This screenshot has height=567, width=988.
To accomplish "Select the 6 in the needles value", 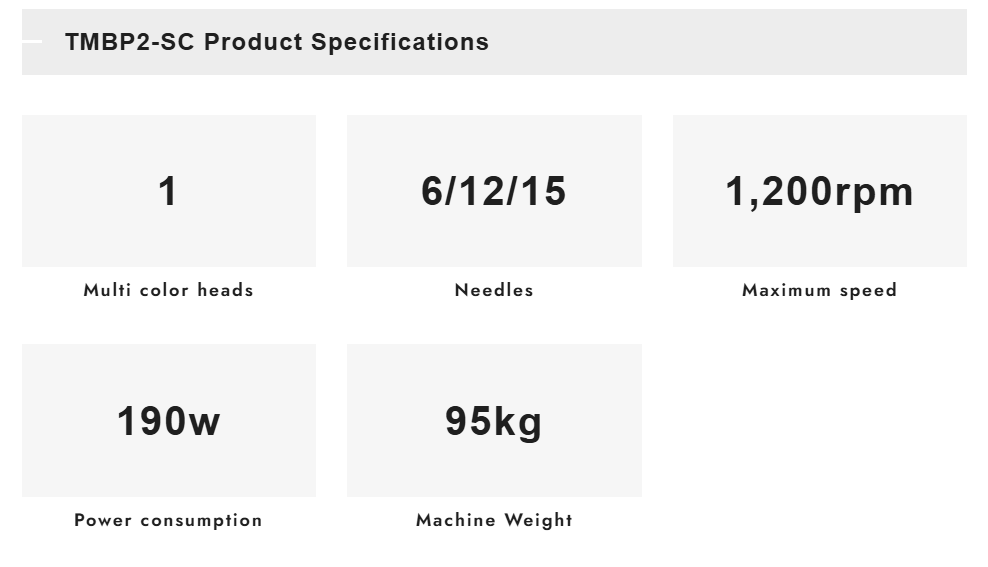I will 432,191.
